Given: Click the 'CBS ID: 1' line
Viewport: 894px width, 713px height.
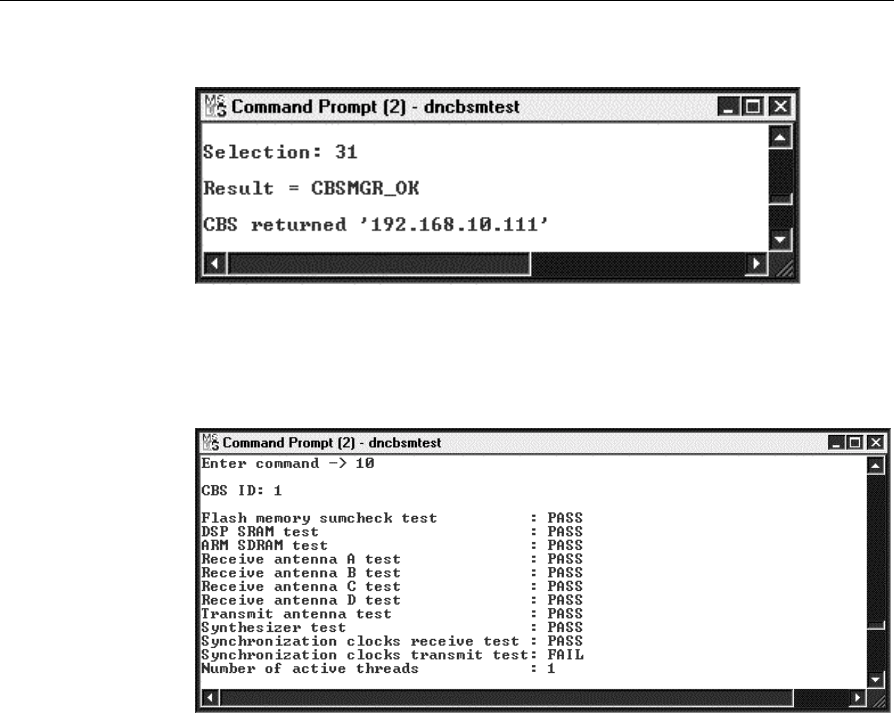Looking at the screenshot, I should 242,491.
